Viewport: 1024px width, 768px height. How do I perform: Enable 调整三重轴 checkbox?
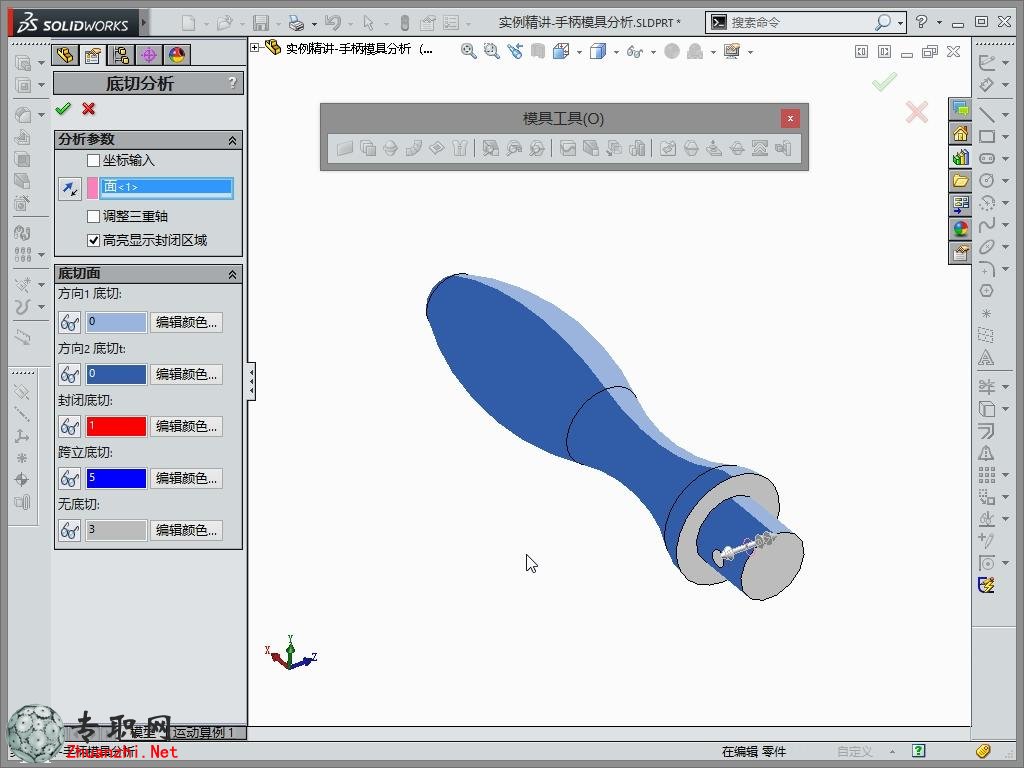pos(93,216)
